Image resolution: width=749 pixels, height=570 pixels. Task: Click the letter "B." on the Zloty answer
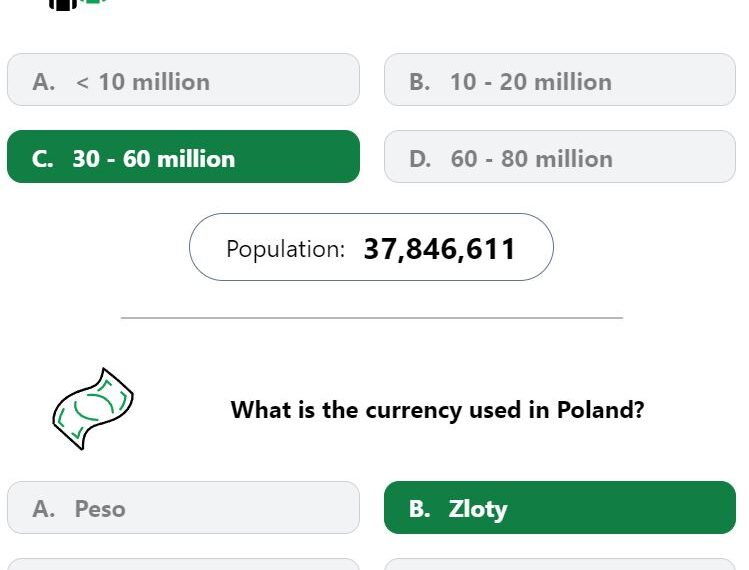coord(419,509)
